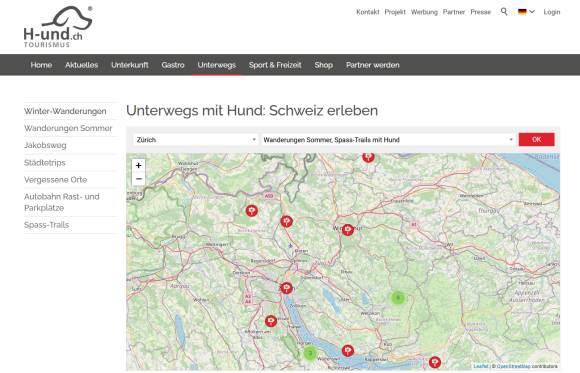Screen dimensions: 580x373
Task: Click red marker at bottom right of map
Action: (x=435, y=362)
